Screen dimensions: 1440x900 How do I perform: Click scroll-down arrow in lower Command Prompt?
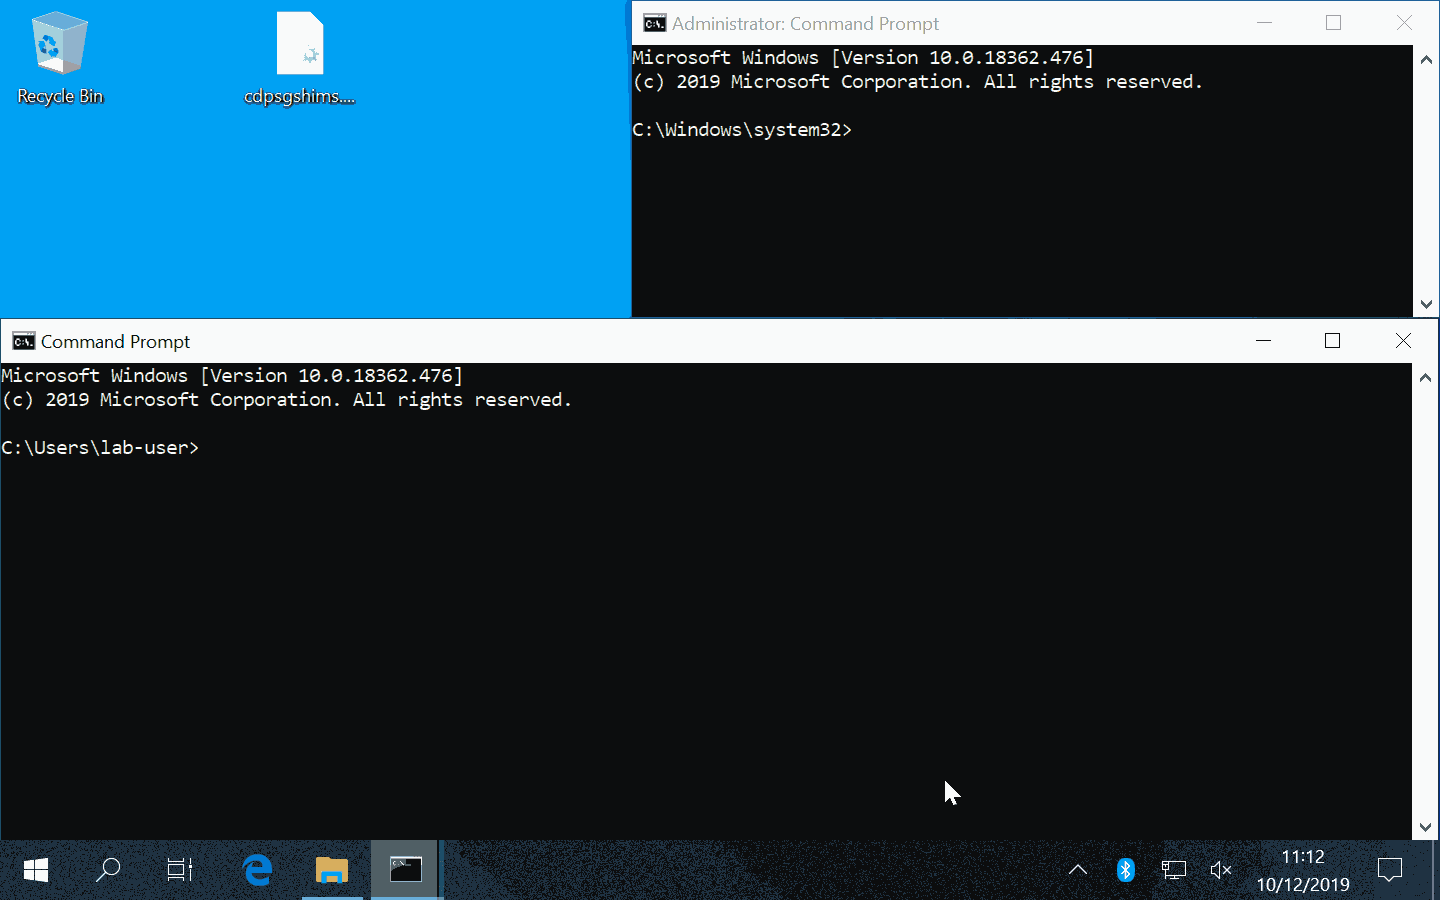click(x=1426, y=827)
